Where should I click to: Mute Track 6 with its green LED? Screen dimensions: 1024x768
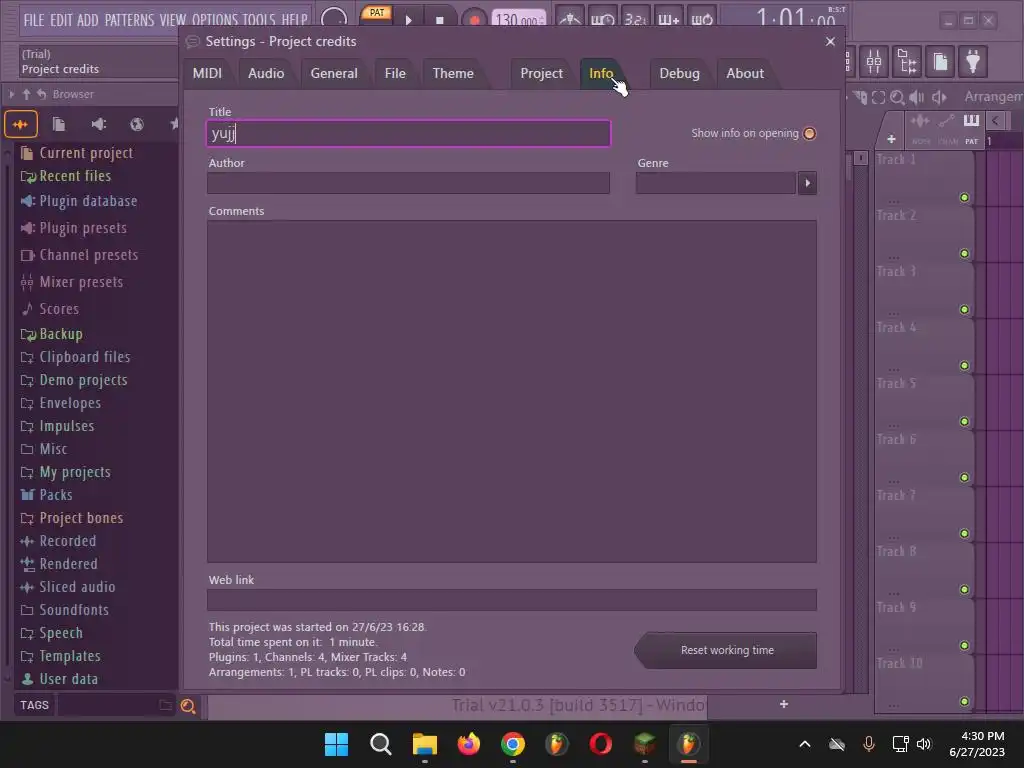(x=964, y=477)
